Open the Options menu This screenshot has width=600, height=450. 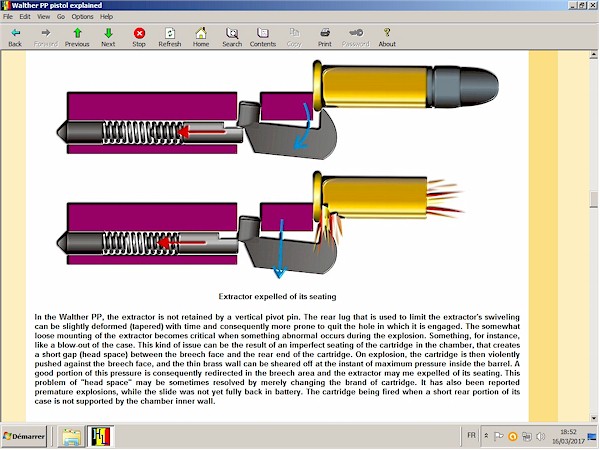pos(82,16)
